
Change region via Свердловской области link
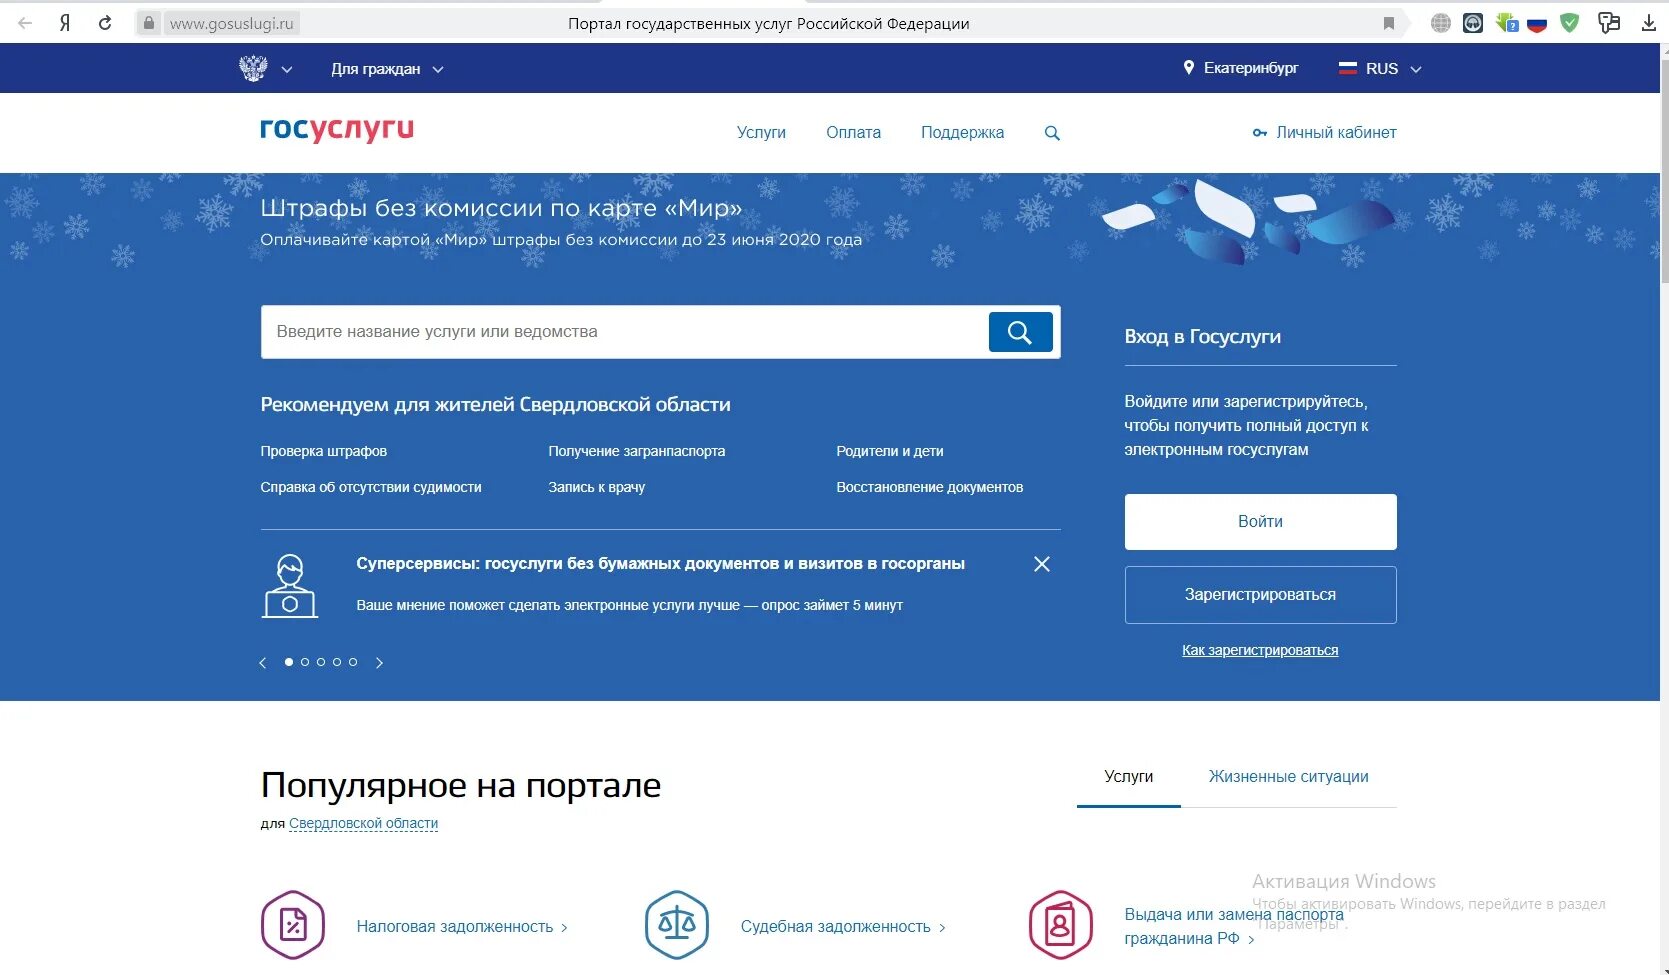[363, 824]
